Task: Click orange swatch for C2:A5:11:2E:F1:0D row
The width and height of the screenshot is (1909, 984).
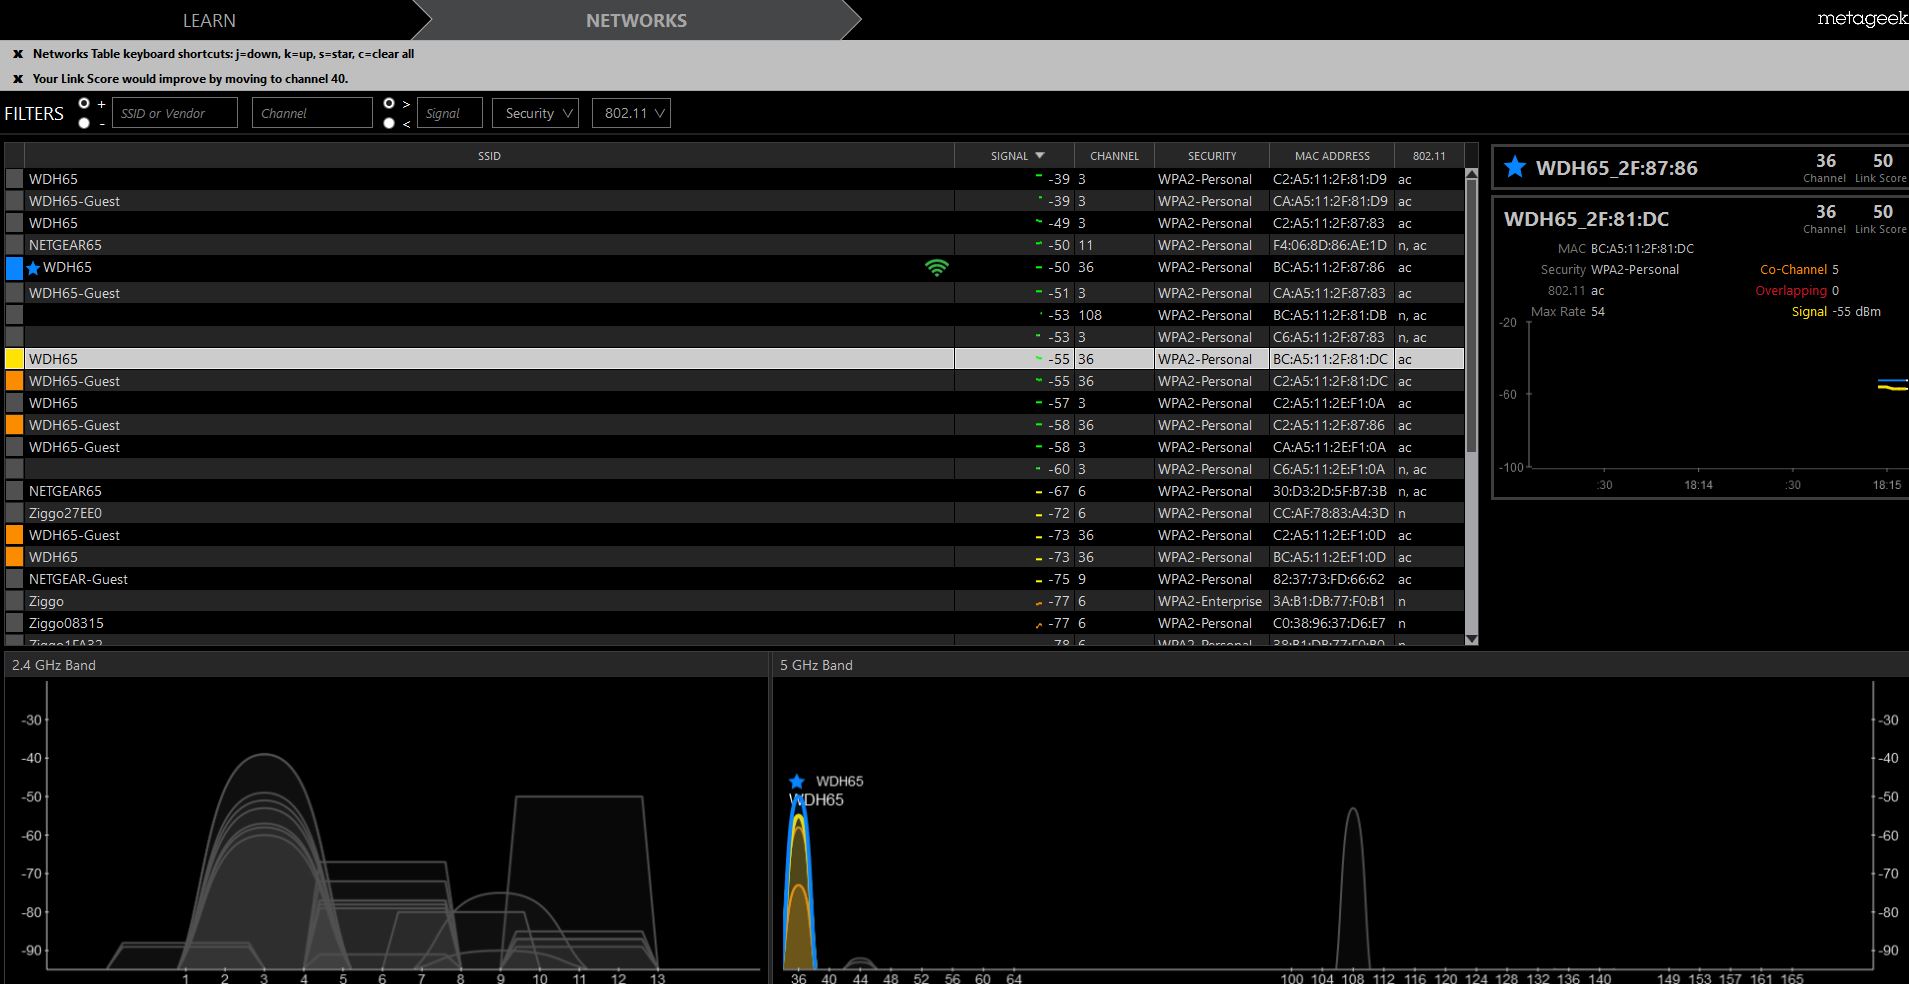Action: click(14, 535)
